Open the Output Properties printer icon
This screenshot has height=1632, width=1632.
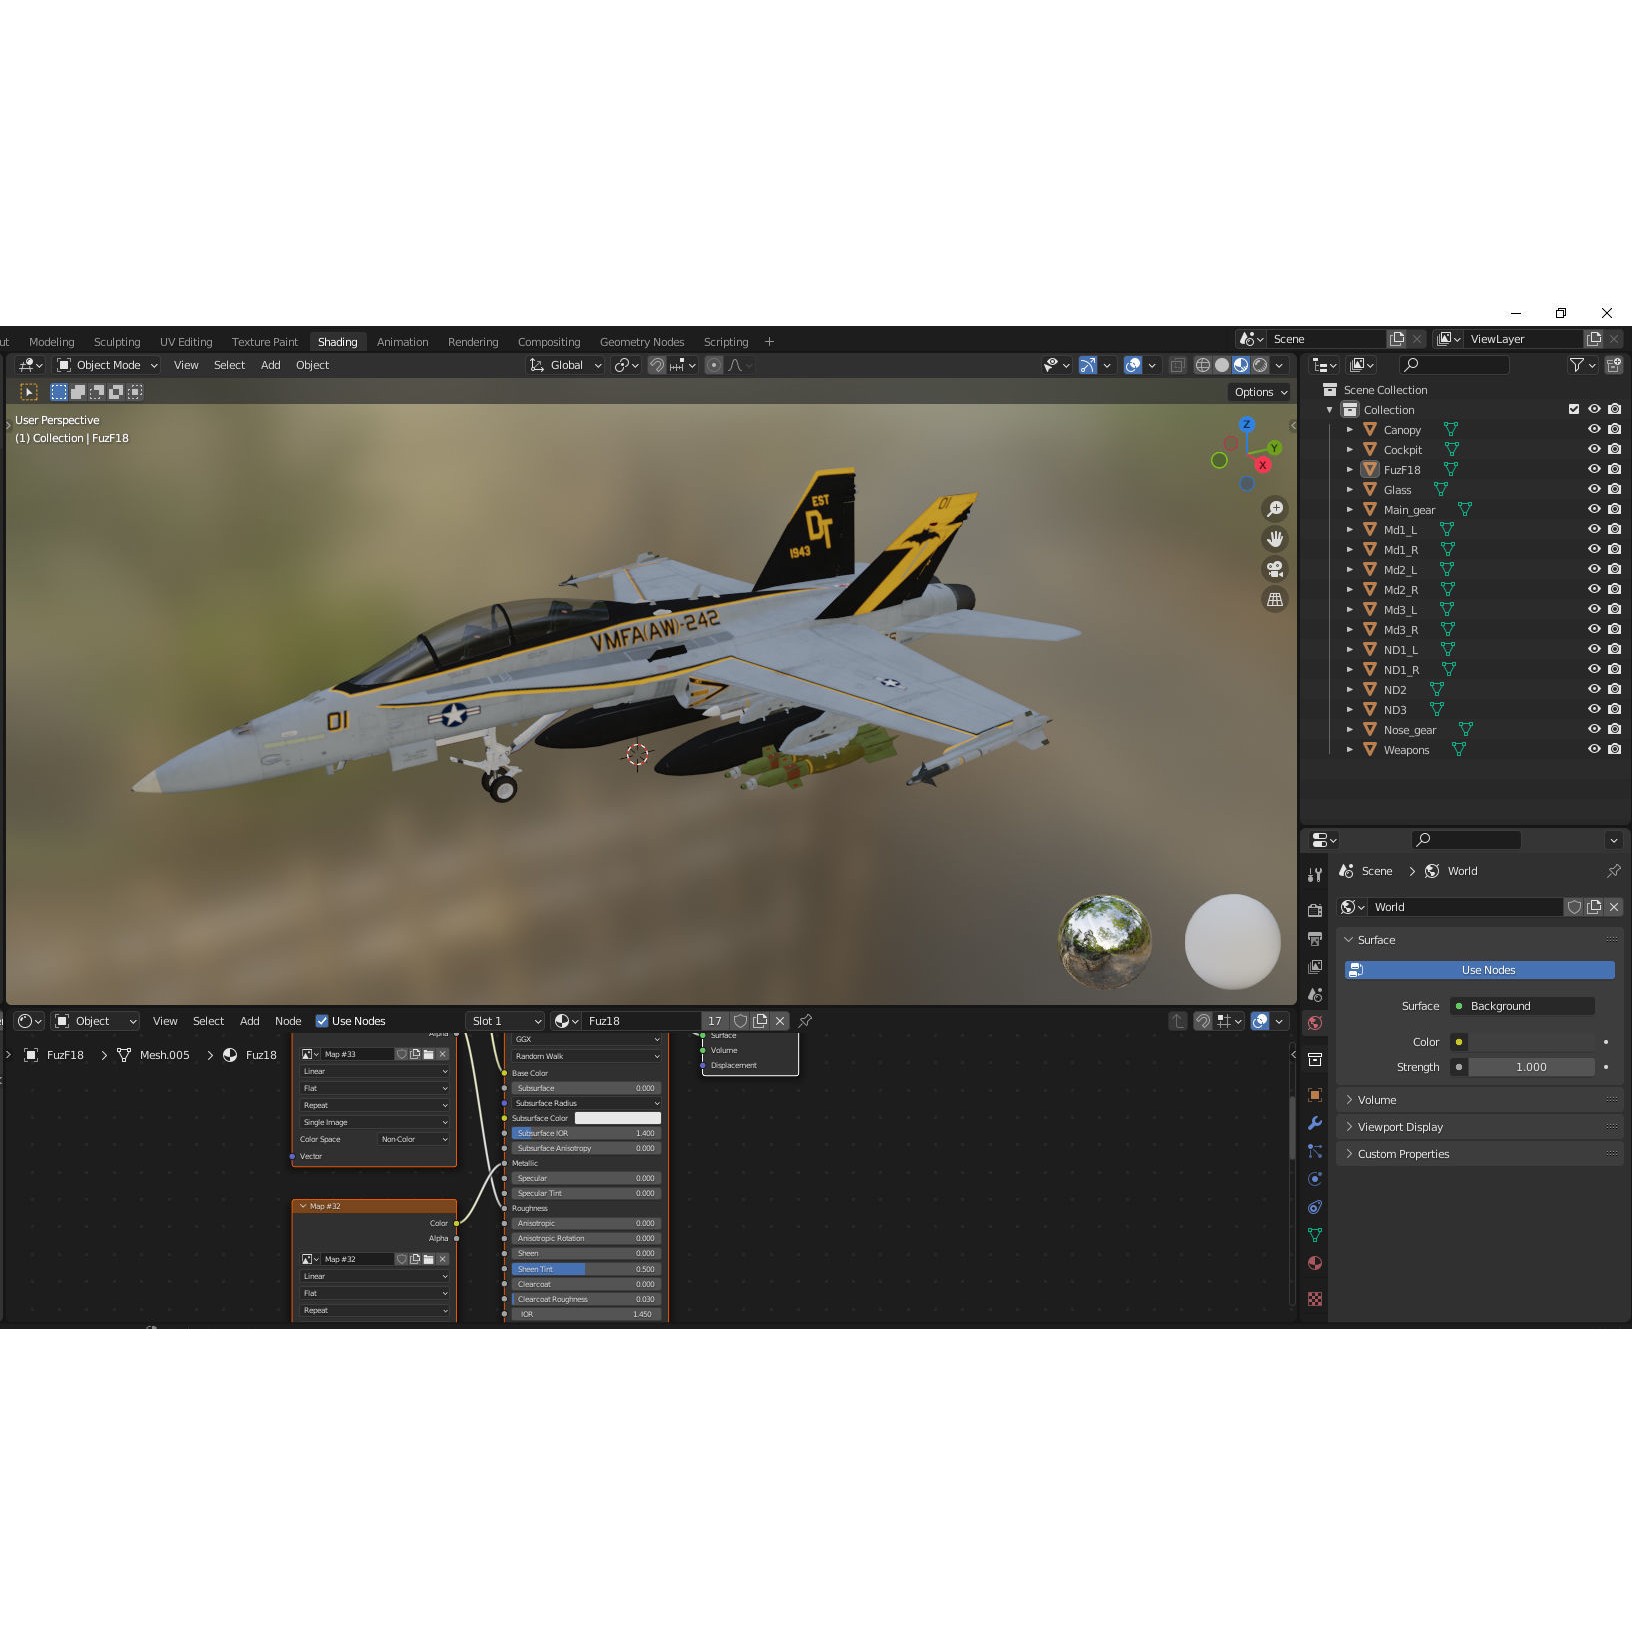coord(1315,938)
